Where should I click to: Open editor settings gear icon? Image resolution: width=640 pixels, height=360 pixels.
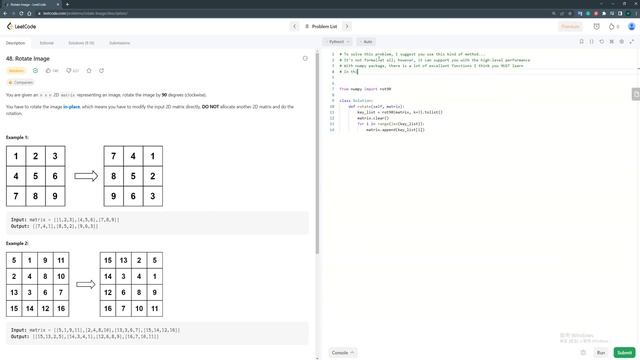point(622,42)
